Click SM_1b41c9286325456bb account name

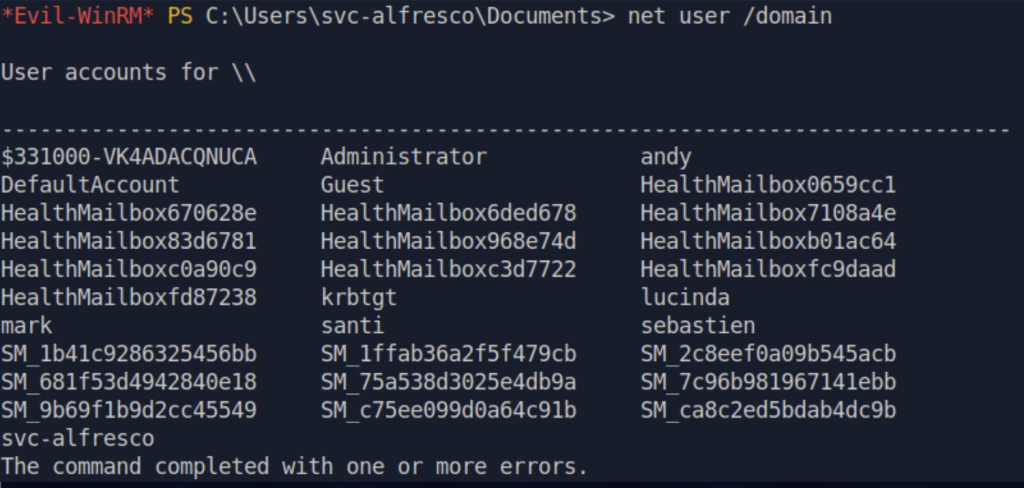(129, 354)
